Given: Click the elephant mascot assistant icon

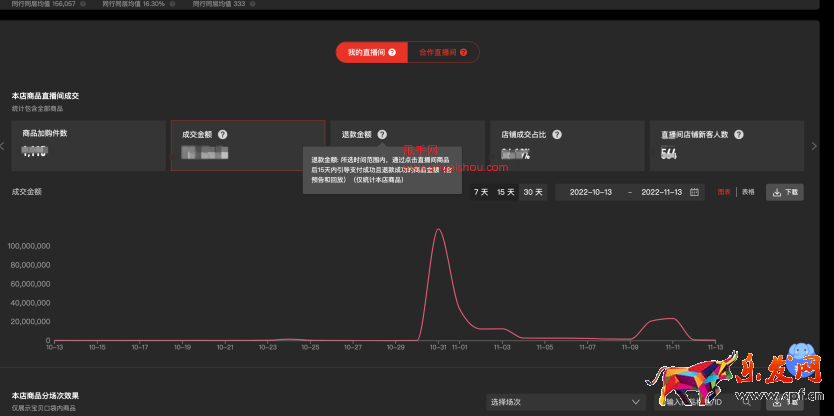Looking at the screenshot, I should point(799,358).
